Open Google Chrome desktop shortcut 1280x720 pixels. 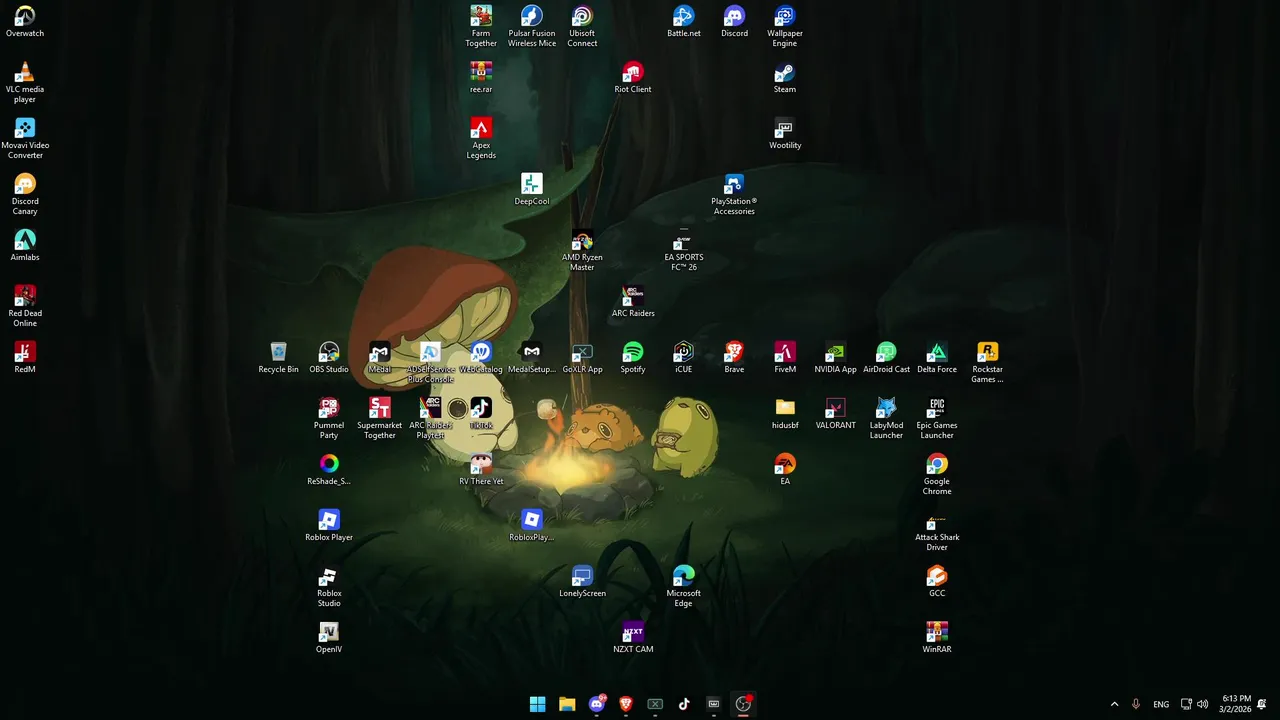pos(937,474)
